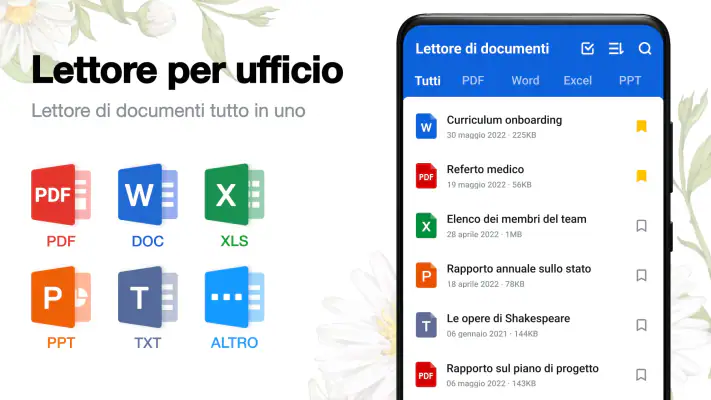Viewport: 711px width, 400px height.
Task: Remove bookmark from Referto medico
Action: 641,176
